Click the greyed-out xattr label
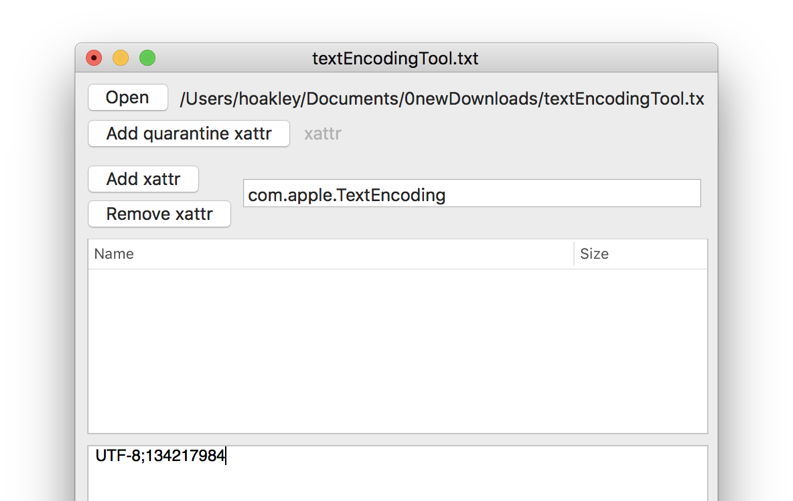The width and height of the screenshot is (793, 501). (322, 134)
